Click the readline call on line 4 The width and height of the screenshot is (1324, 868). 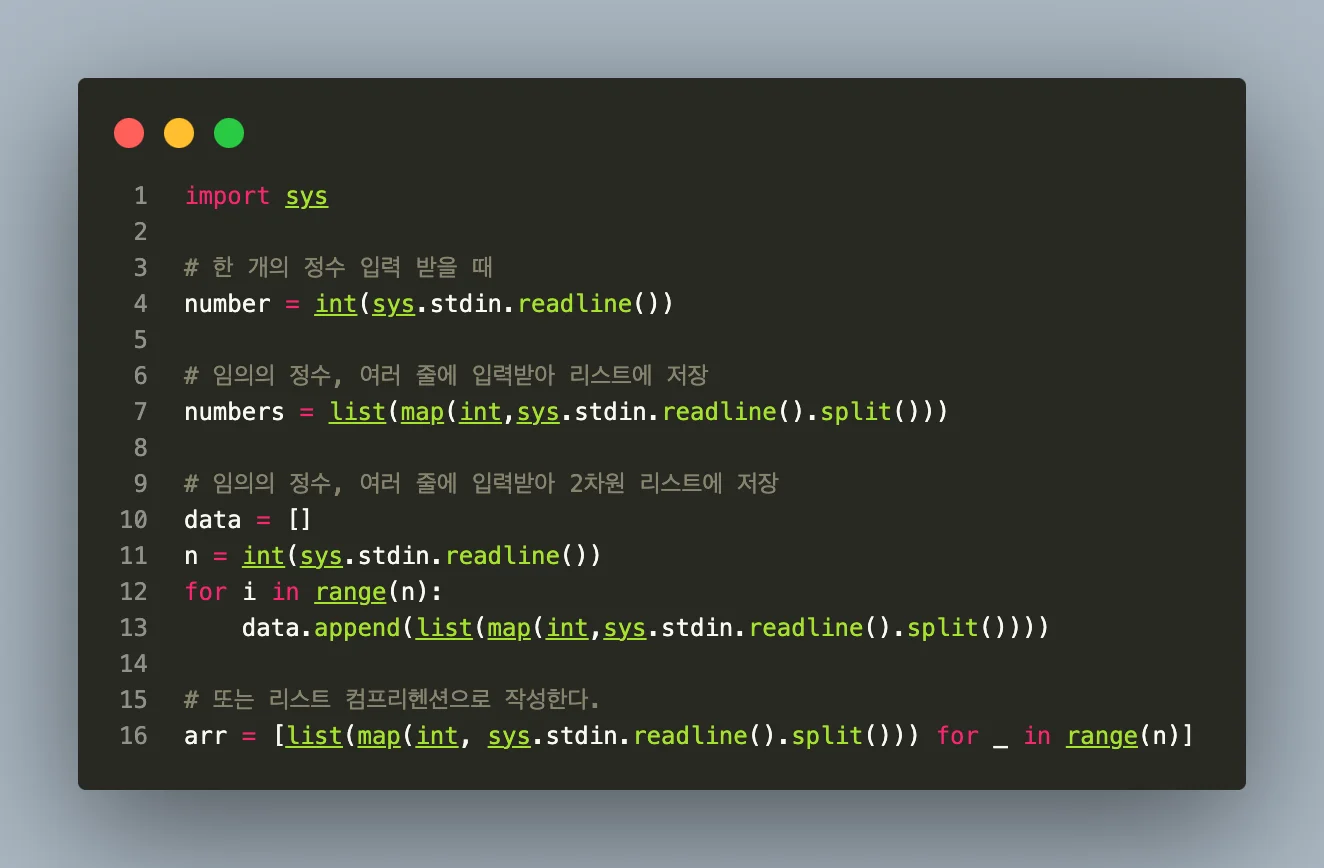tap(575, 303)
